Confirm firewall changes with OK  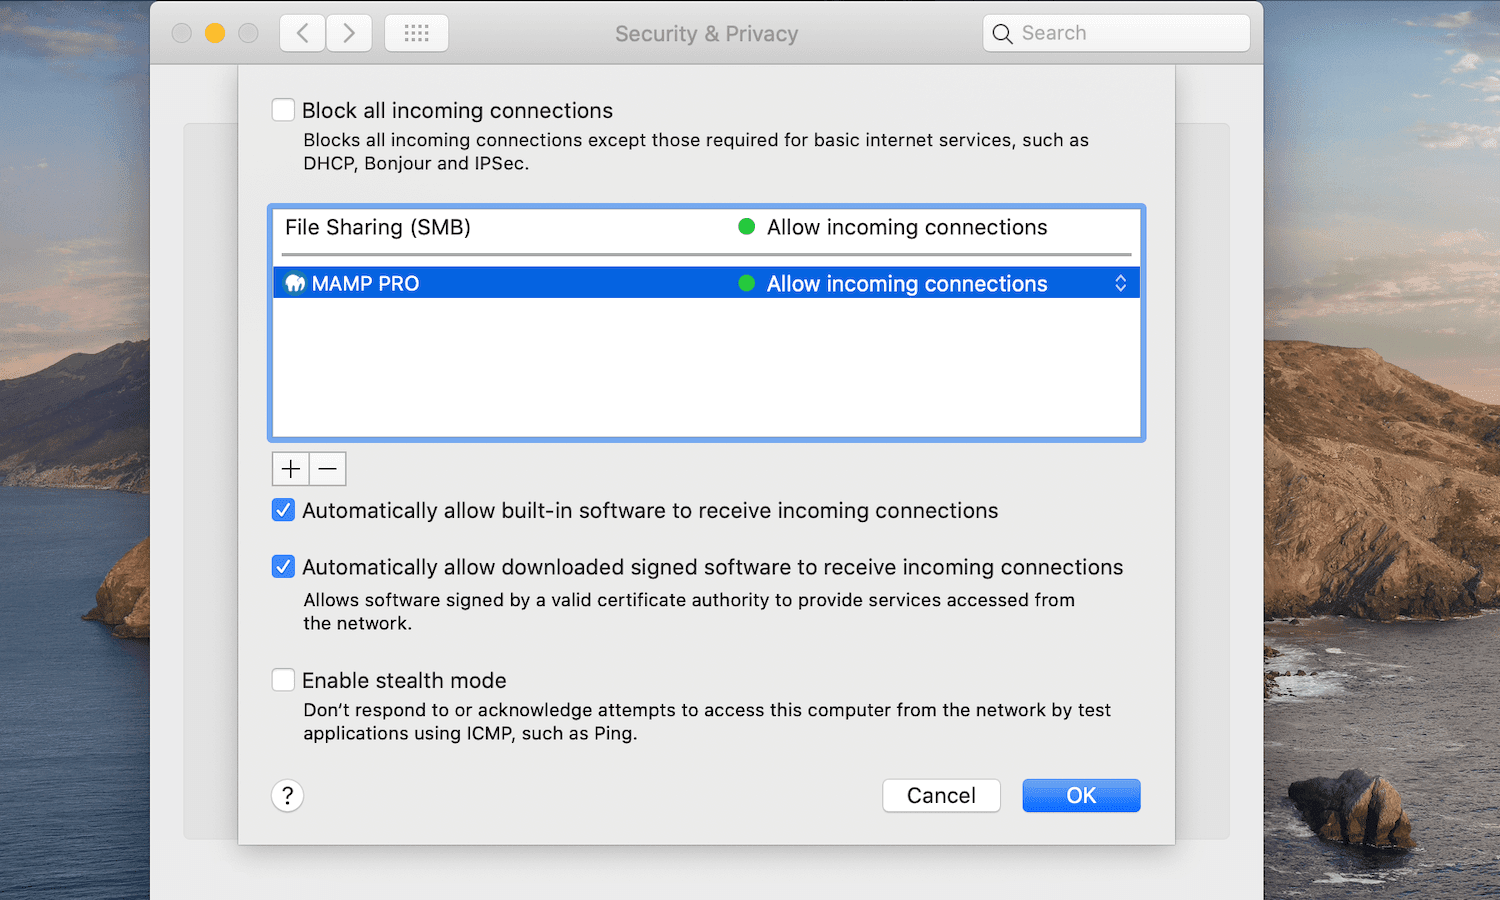coord(1081,795)
